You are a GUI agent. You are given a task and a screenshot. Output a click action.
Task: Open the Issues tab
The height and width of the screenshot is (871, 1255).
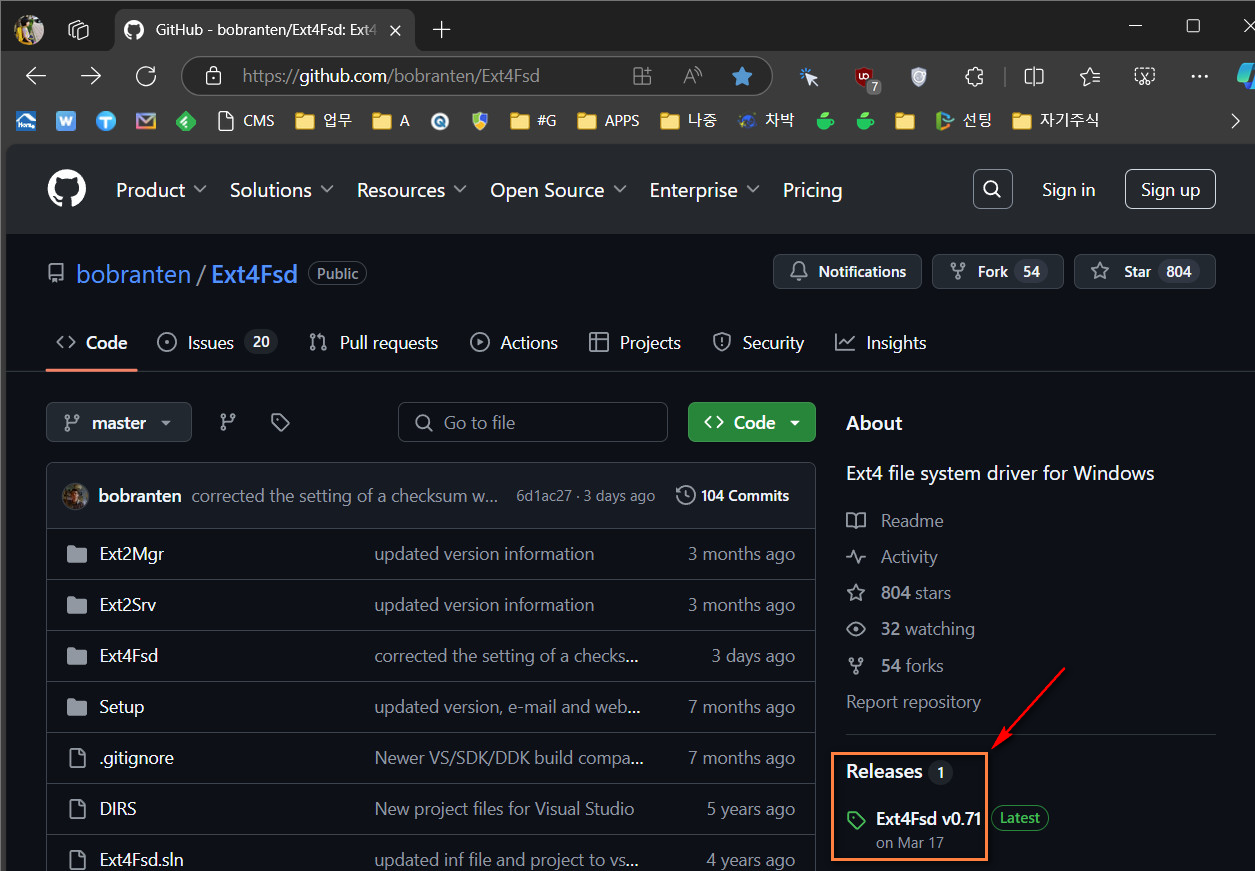coord(217,343)
